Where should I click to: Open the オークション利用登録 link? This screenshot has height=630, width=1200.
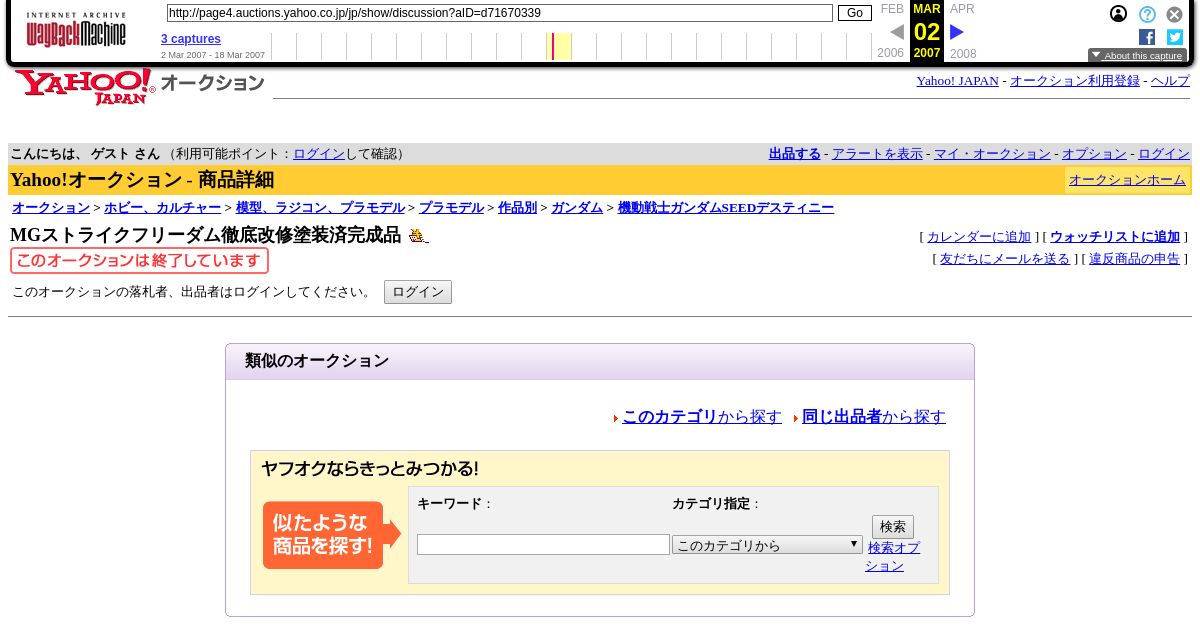click(1074, 81)
